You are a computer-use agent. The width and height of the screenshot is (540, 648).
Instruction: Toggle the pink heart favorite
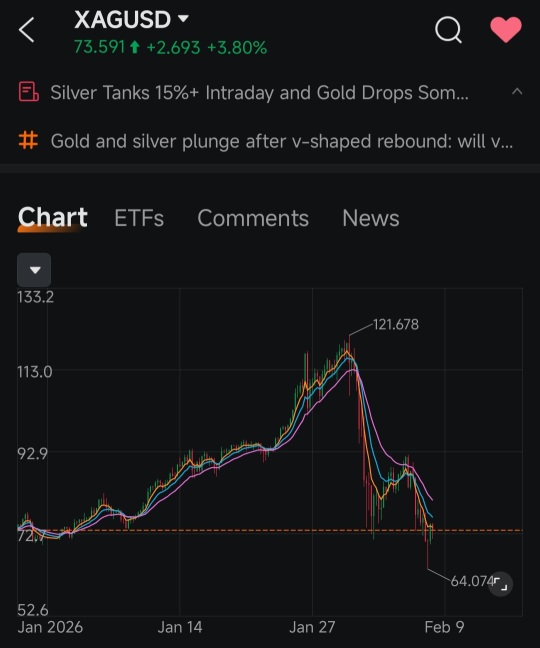506,30
